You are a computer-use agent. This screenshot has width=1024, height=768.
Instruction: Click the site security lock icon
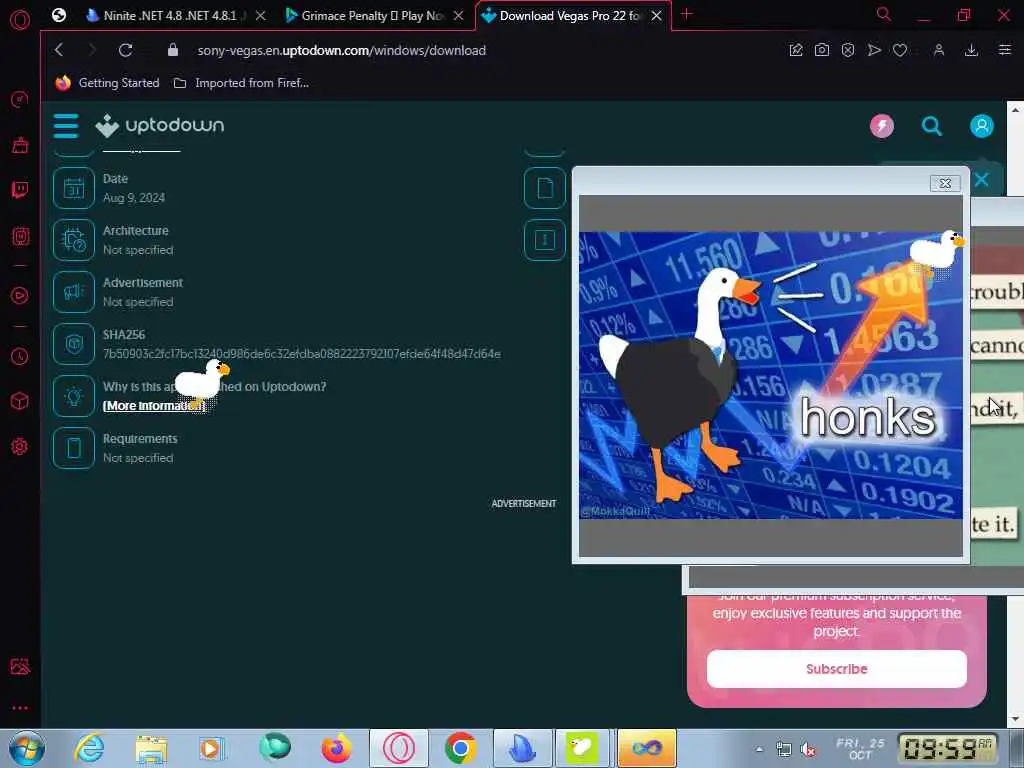[x=172, y=50]
